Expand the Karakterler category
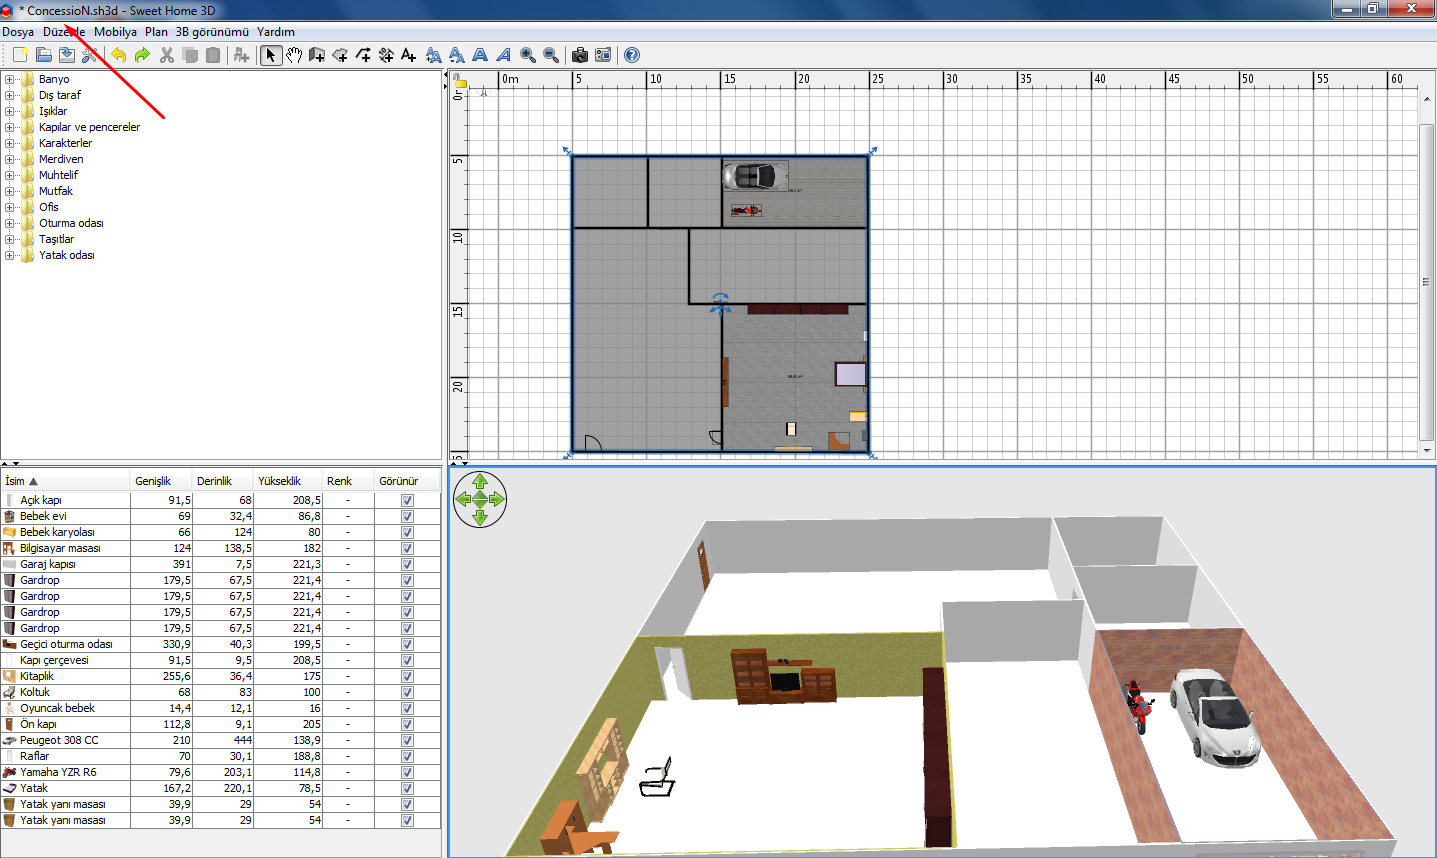Screen dimensions: 1437x858 click(x=10, y=143)
